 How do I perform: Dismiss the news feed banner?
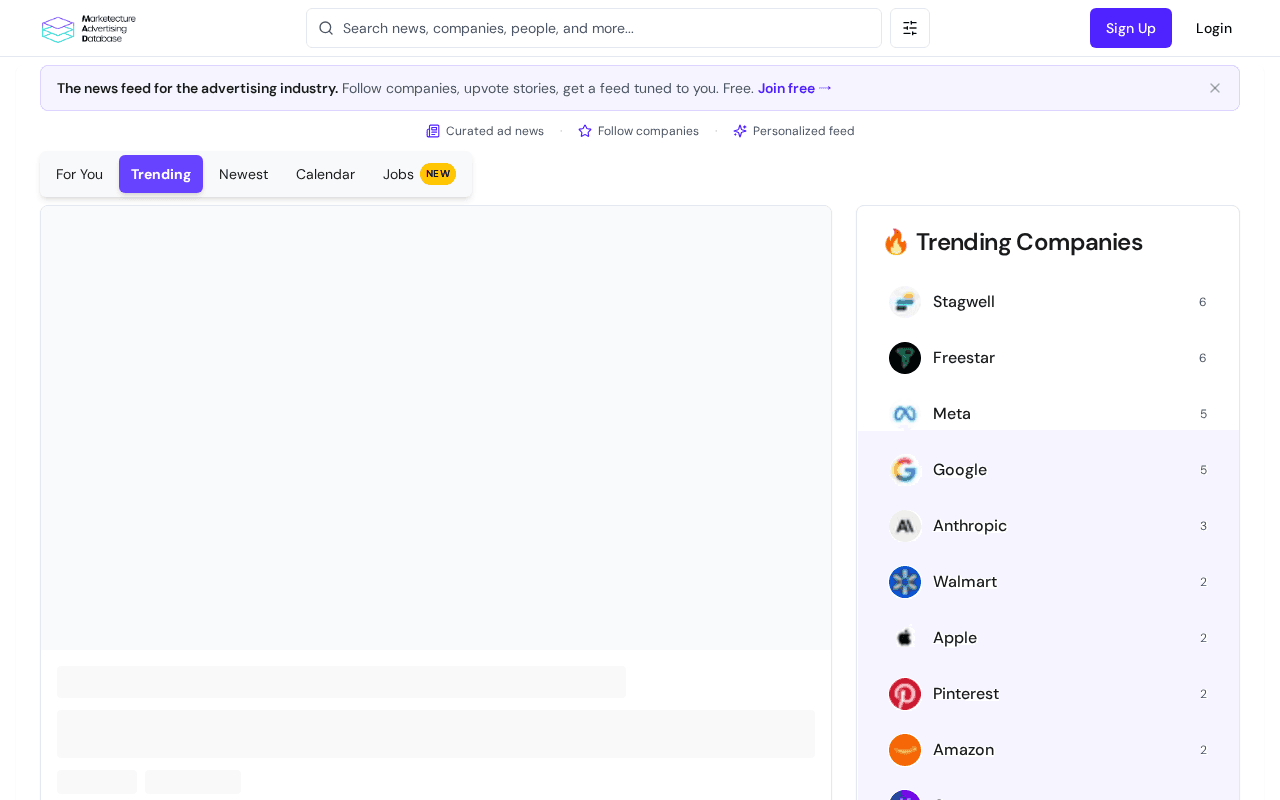[1215, 88]
